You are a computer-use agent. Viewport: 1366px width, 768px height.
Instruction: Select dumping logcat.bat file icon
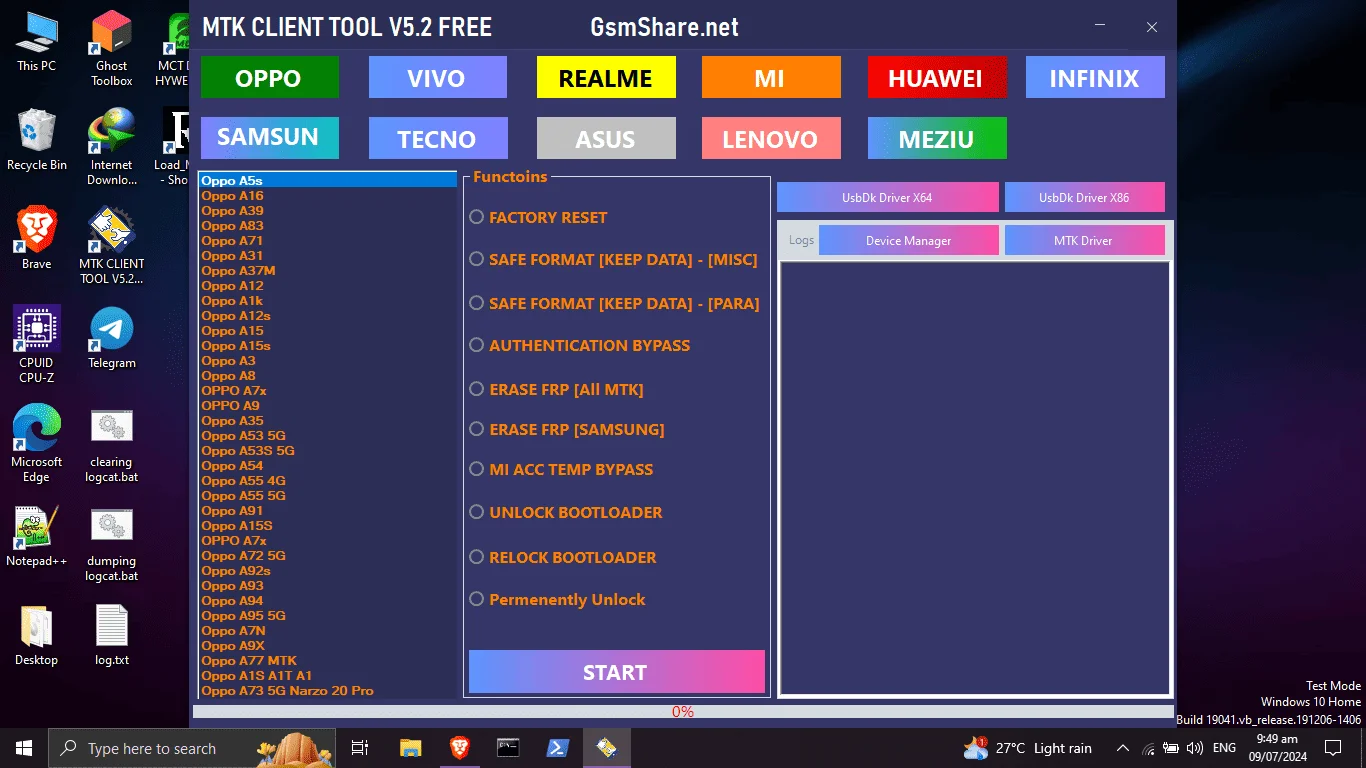(111, 543)
